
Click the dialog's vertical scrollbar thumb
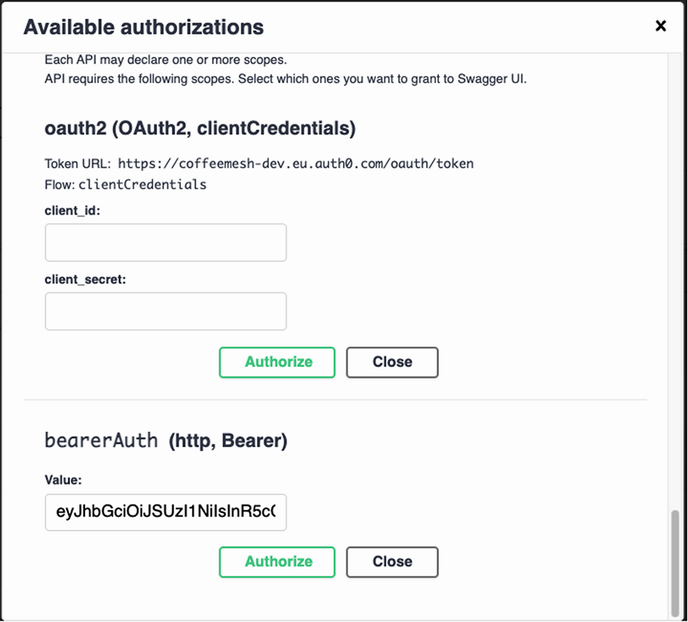(675, 560)
